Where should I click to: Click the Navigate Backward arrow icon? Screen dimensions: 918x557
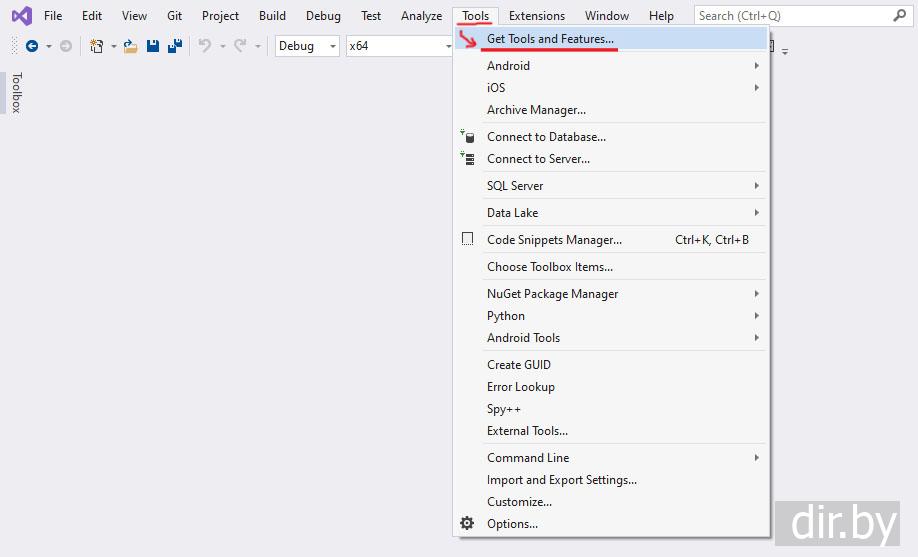(32, 46)
